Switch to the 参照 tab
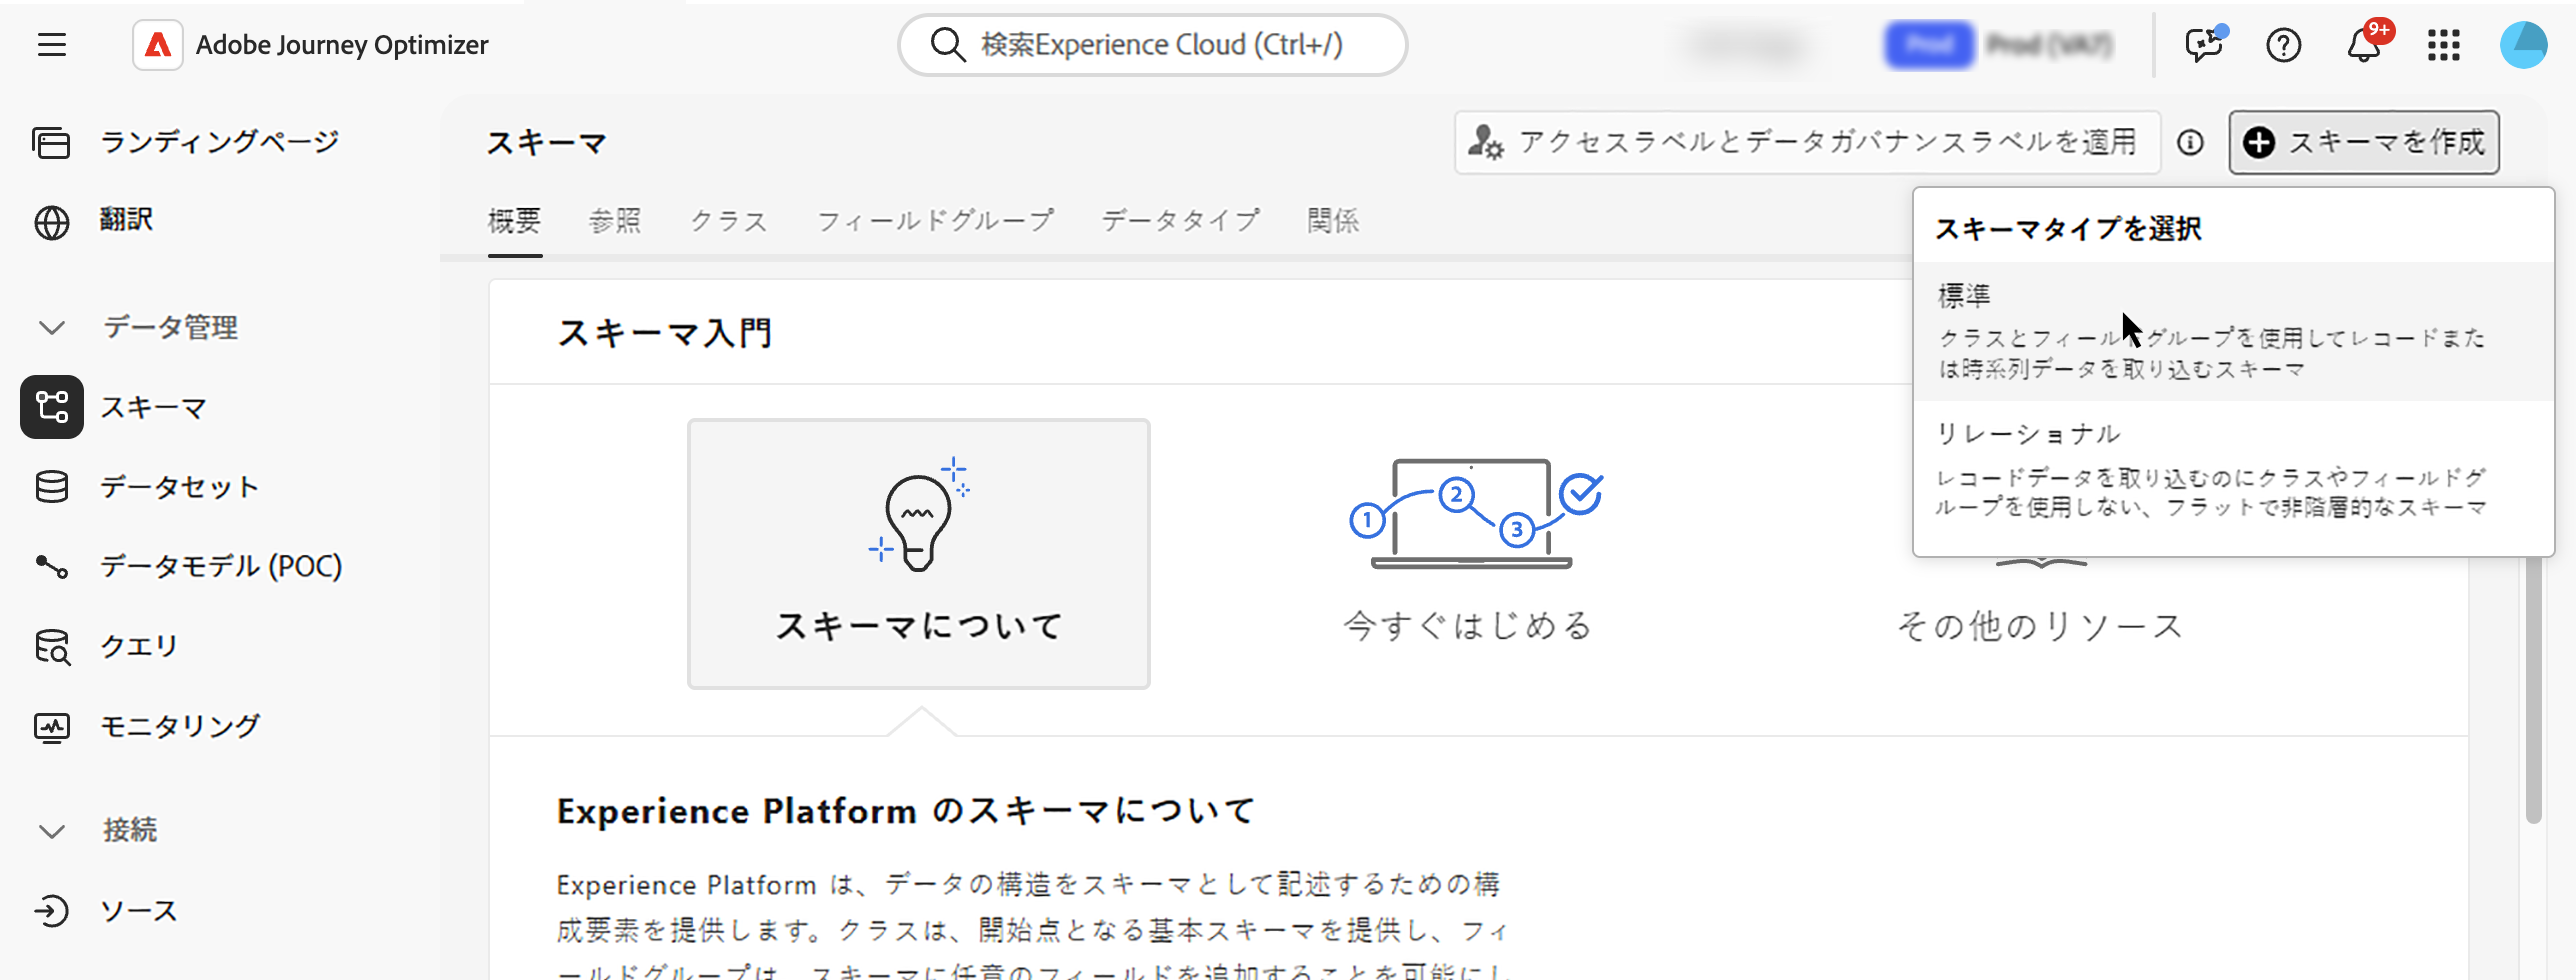The width and height of the screenshot is (2576, 980). 615,221
